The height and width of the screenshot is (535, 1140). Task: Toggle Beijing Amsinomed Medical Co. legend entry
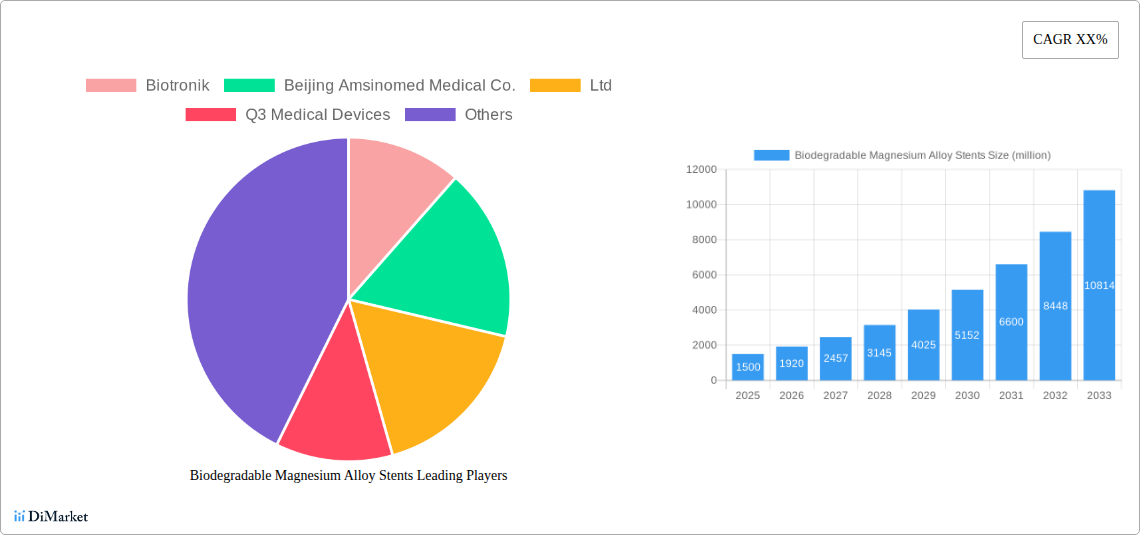point(369,86)
